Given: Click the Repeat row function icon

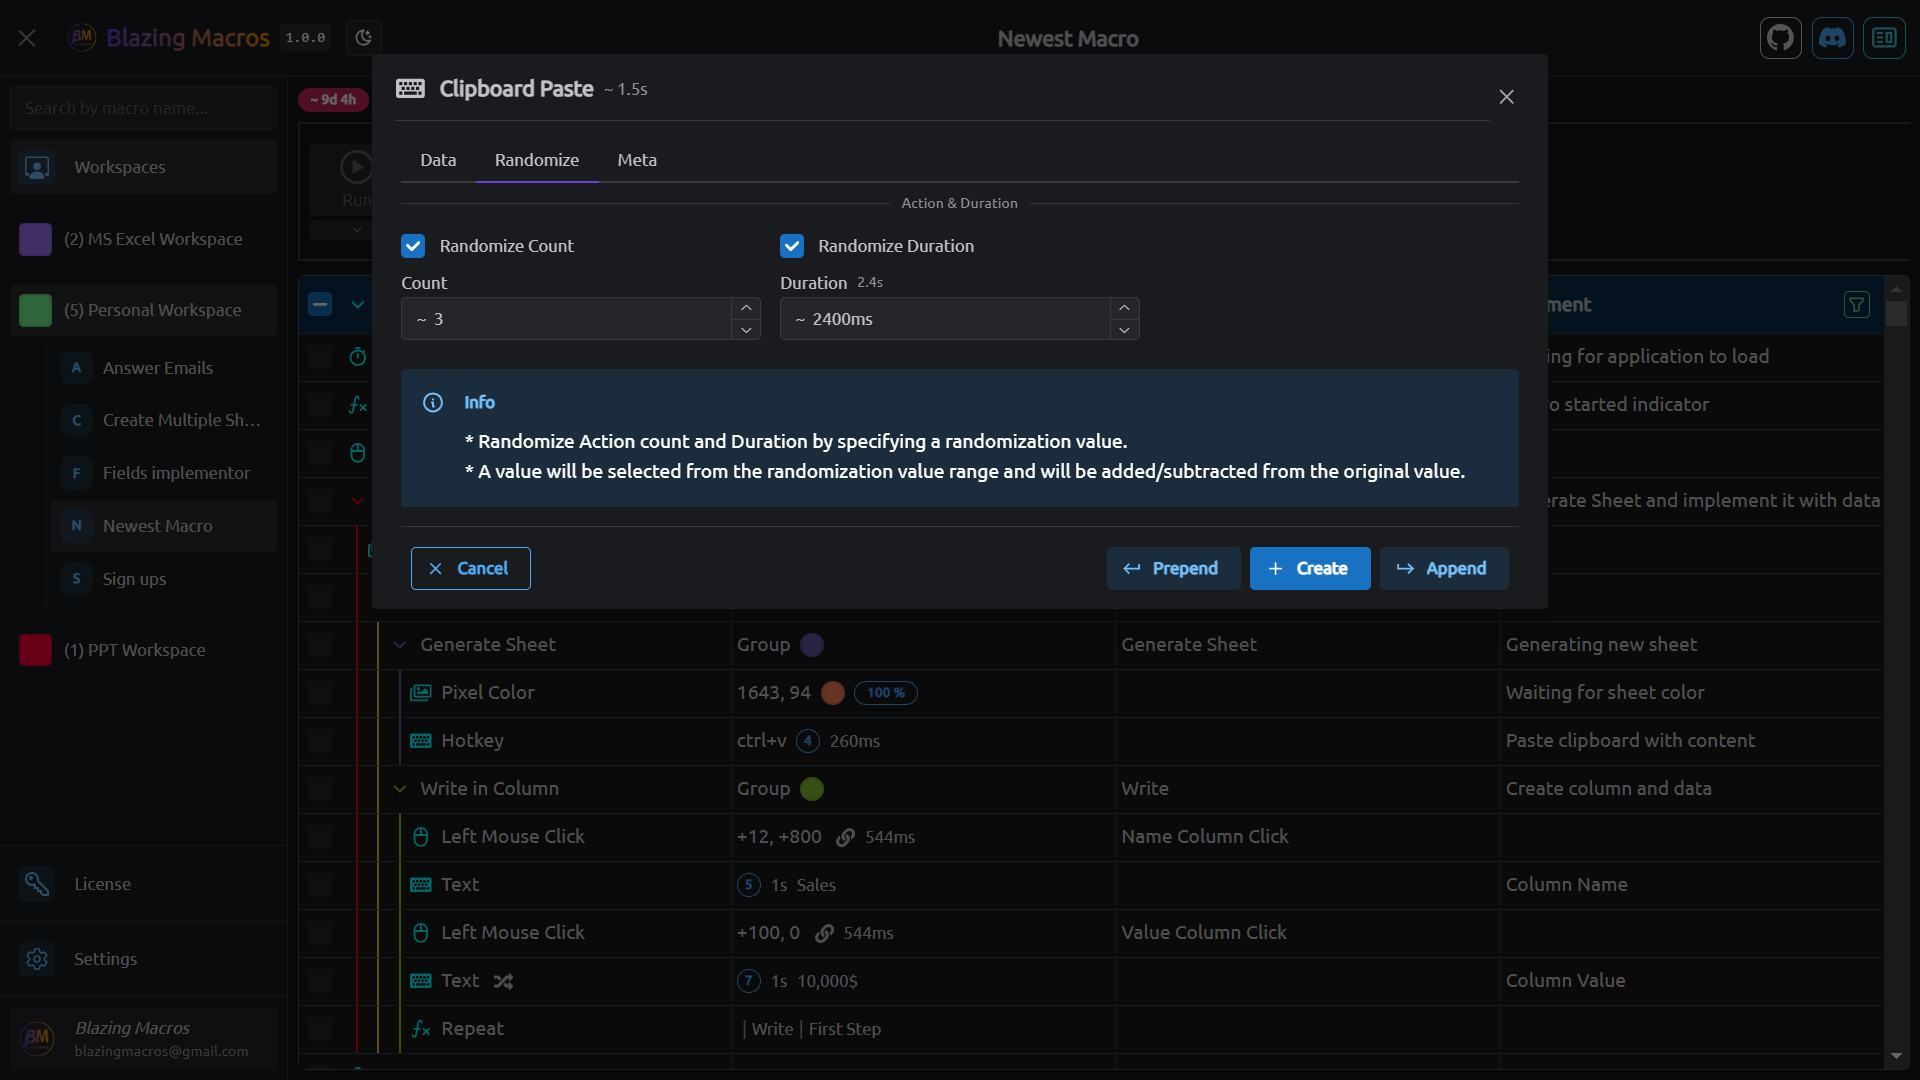Looking at the screenshot, I should (x=421, y=1029).
